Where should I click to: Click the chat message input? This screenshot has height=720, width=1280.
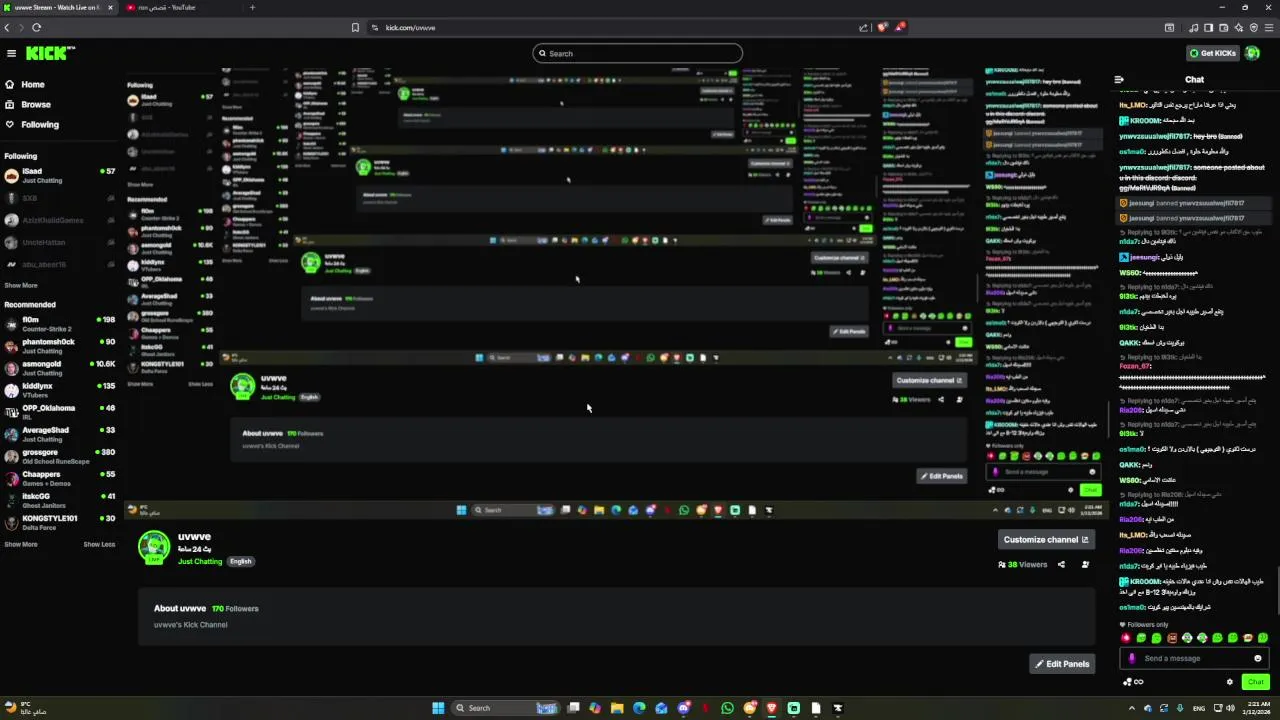point(1195,658)
